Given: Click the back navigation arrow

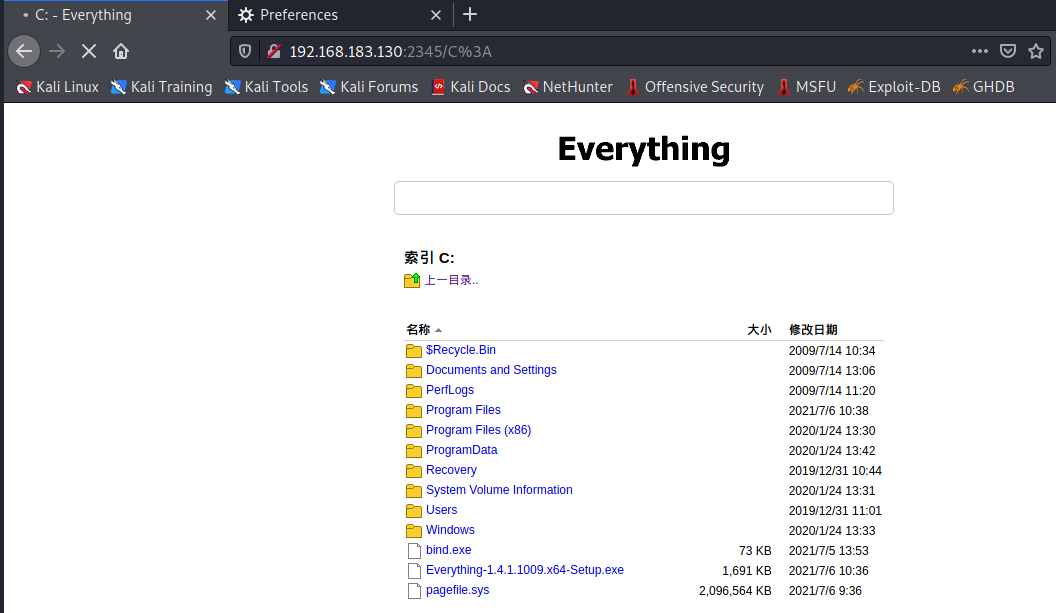Looking at the screenshot, I should tap(23, 50).
